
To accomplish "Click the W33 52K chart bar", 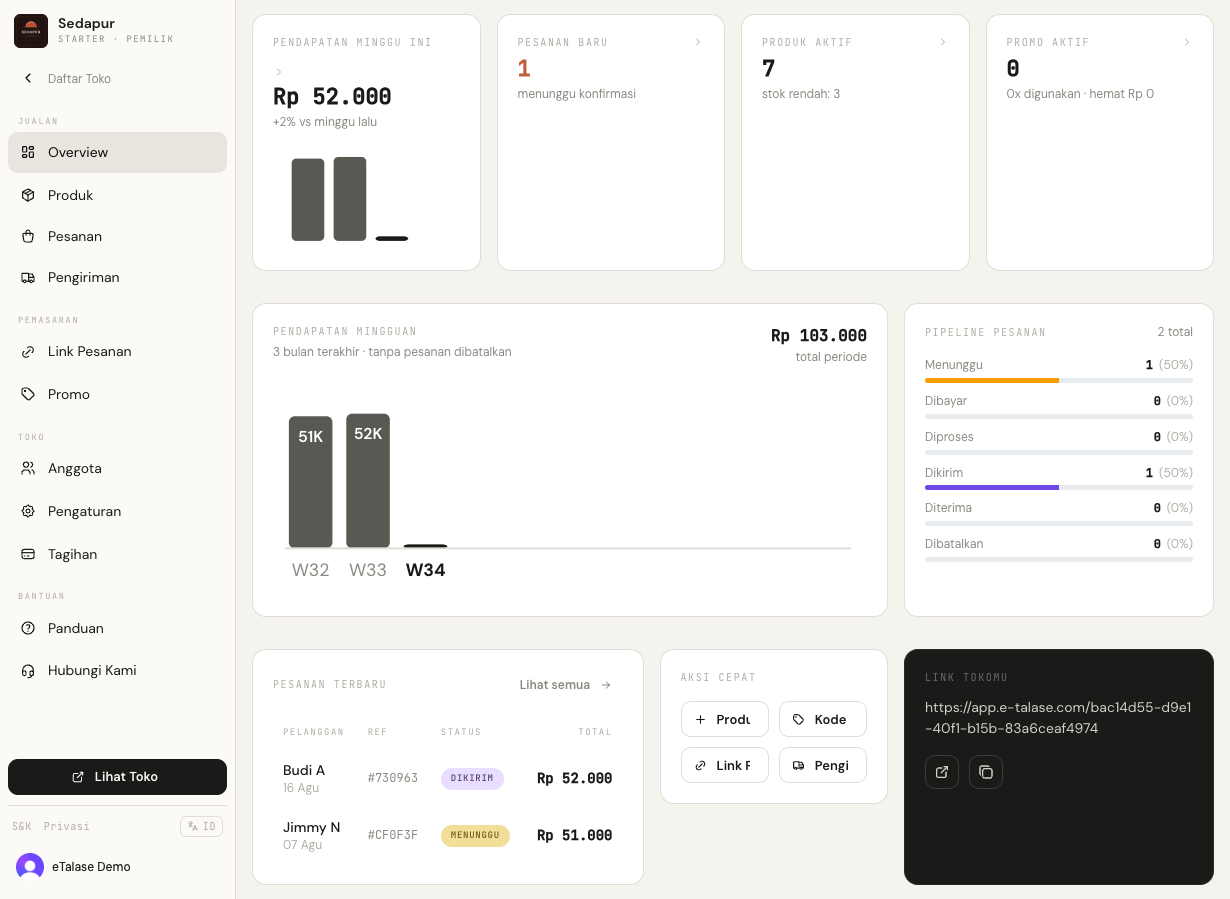I will pyautogui.click(x=368, y=481).
